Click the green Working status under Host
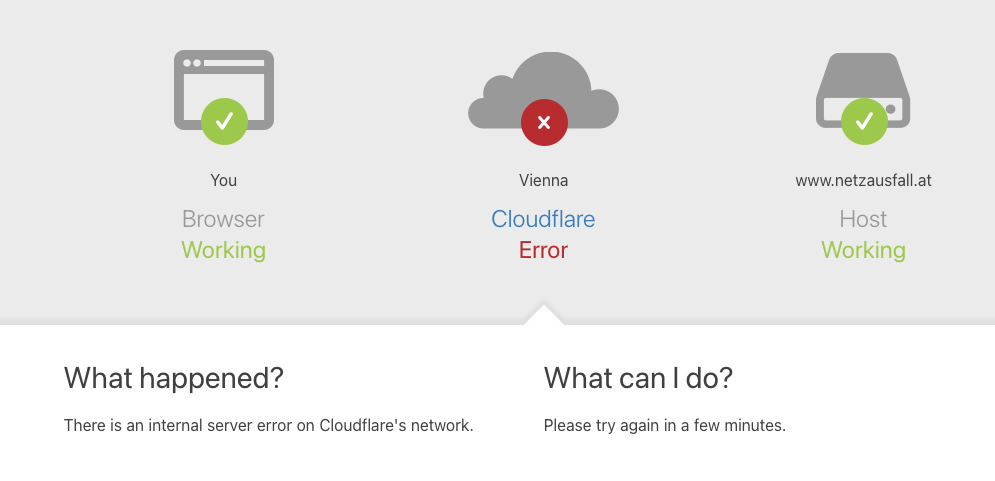The width and height of the screenshot is (995, 481). click(863, 250)
